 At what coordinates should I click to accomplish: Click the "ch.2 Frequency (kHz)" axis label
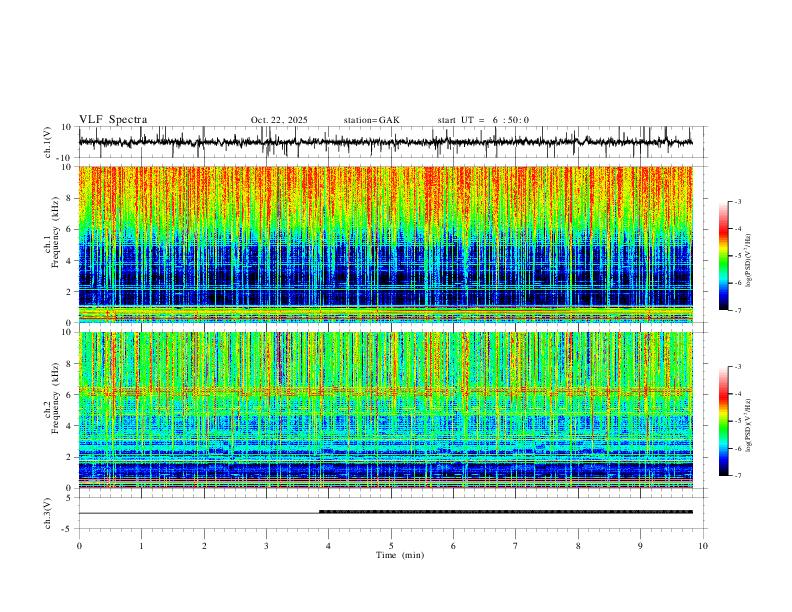[52, 398]
